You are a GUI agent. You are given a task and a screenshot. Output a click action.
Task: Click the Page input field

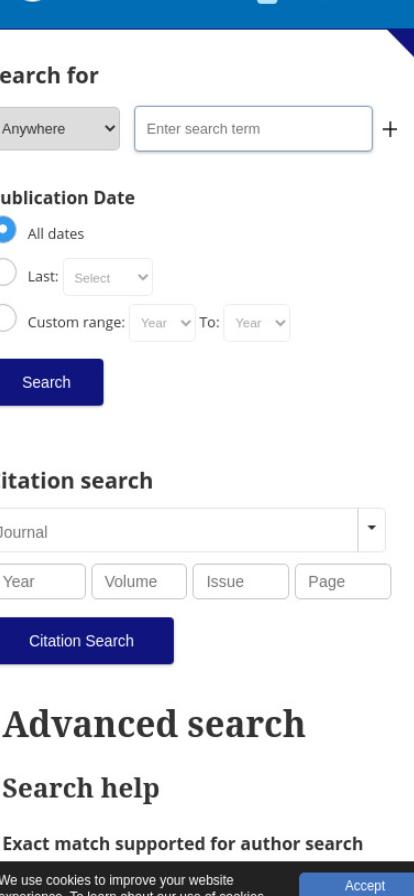coord(343,581)
